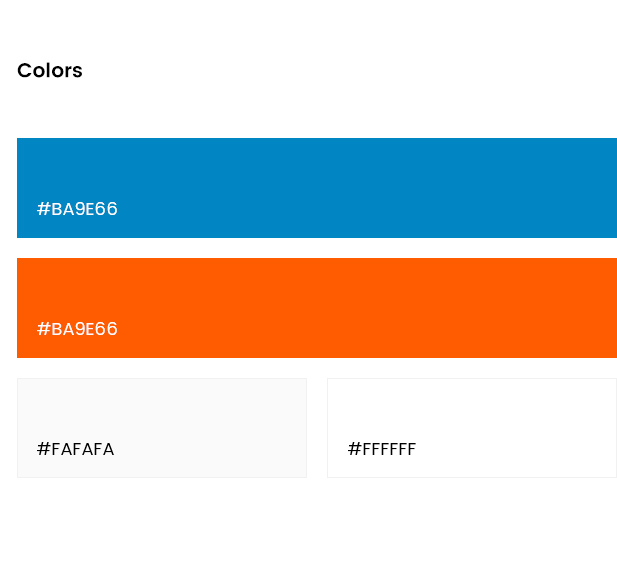Click the hash symbol in the #FAFAFA label
Image resolution: width=617 pixels, height=577 pixels.
pos(43,449)
